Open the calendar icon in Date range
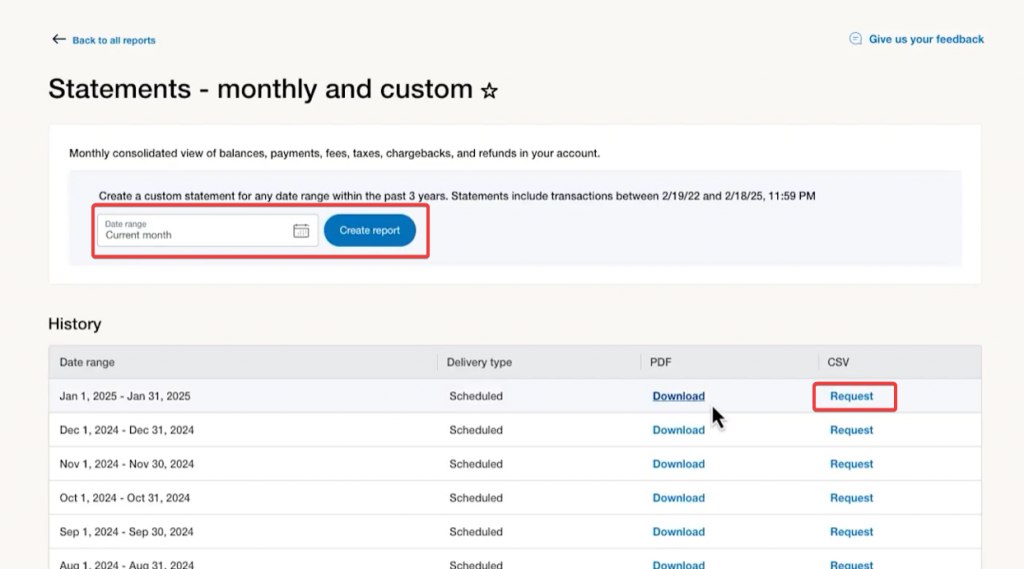1024x569 pixels. click(301, 231)
